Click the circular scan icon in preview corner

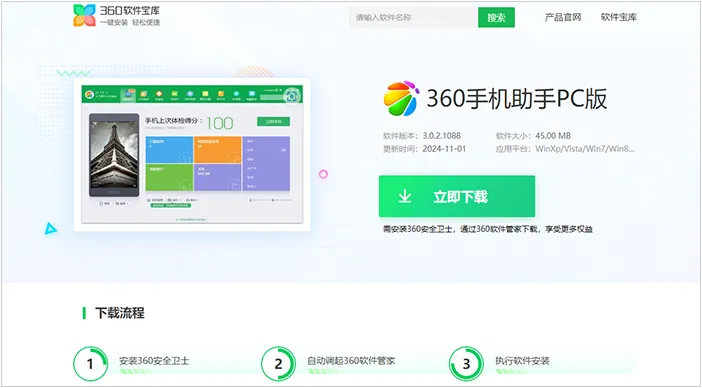click(x=292, y=95)
